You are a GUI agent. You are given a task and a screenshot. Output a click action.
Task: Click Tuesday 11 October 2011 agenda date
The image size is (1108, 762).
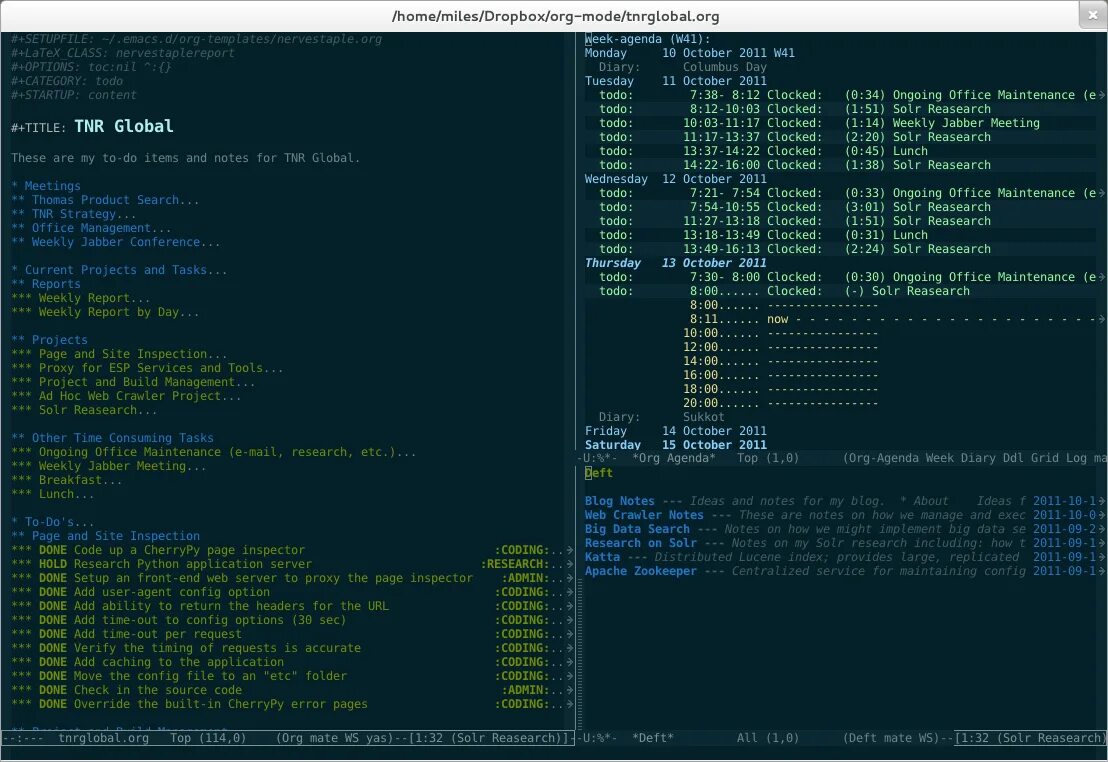676,81
